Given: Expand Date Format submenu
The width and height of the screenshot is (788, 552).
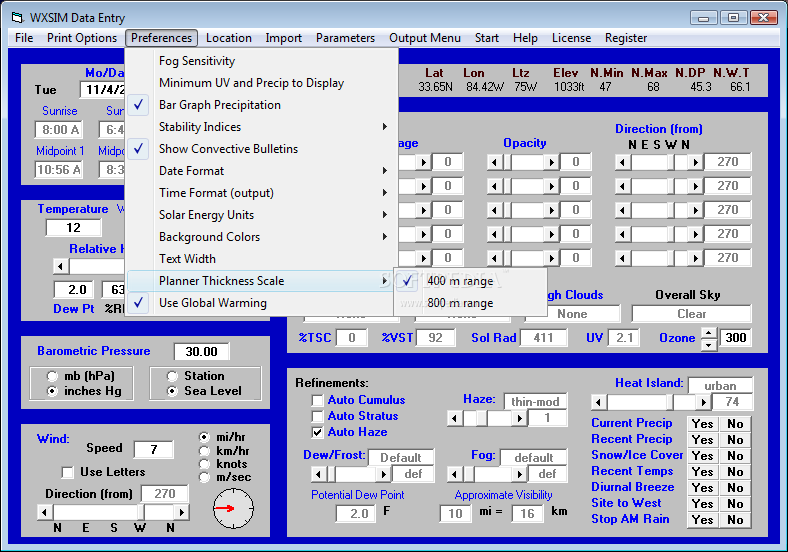Looking at the screenshot, I should [261, 171].
